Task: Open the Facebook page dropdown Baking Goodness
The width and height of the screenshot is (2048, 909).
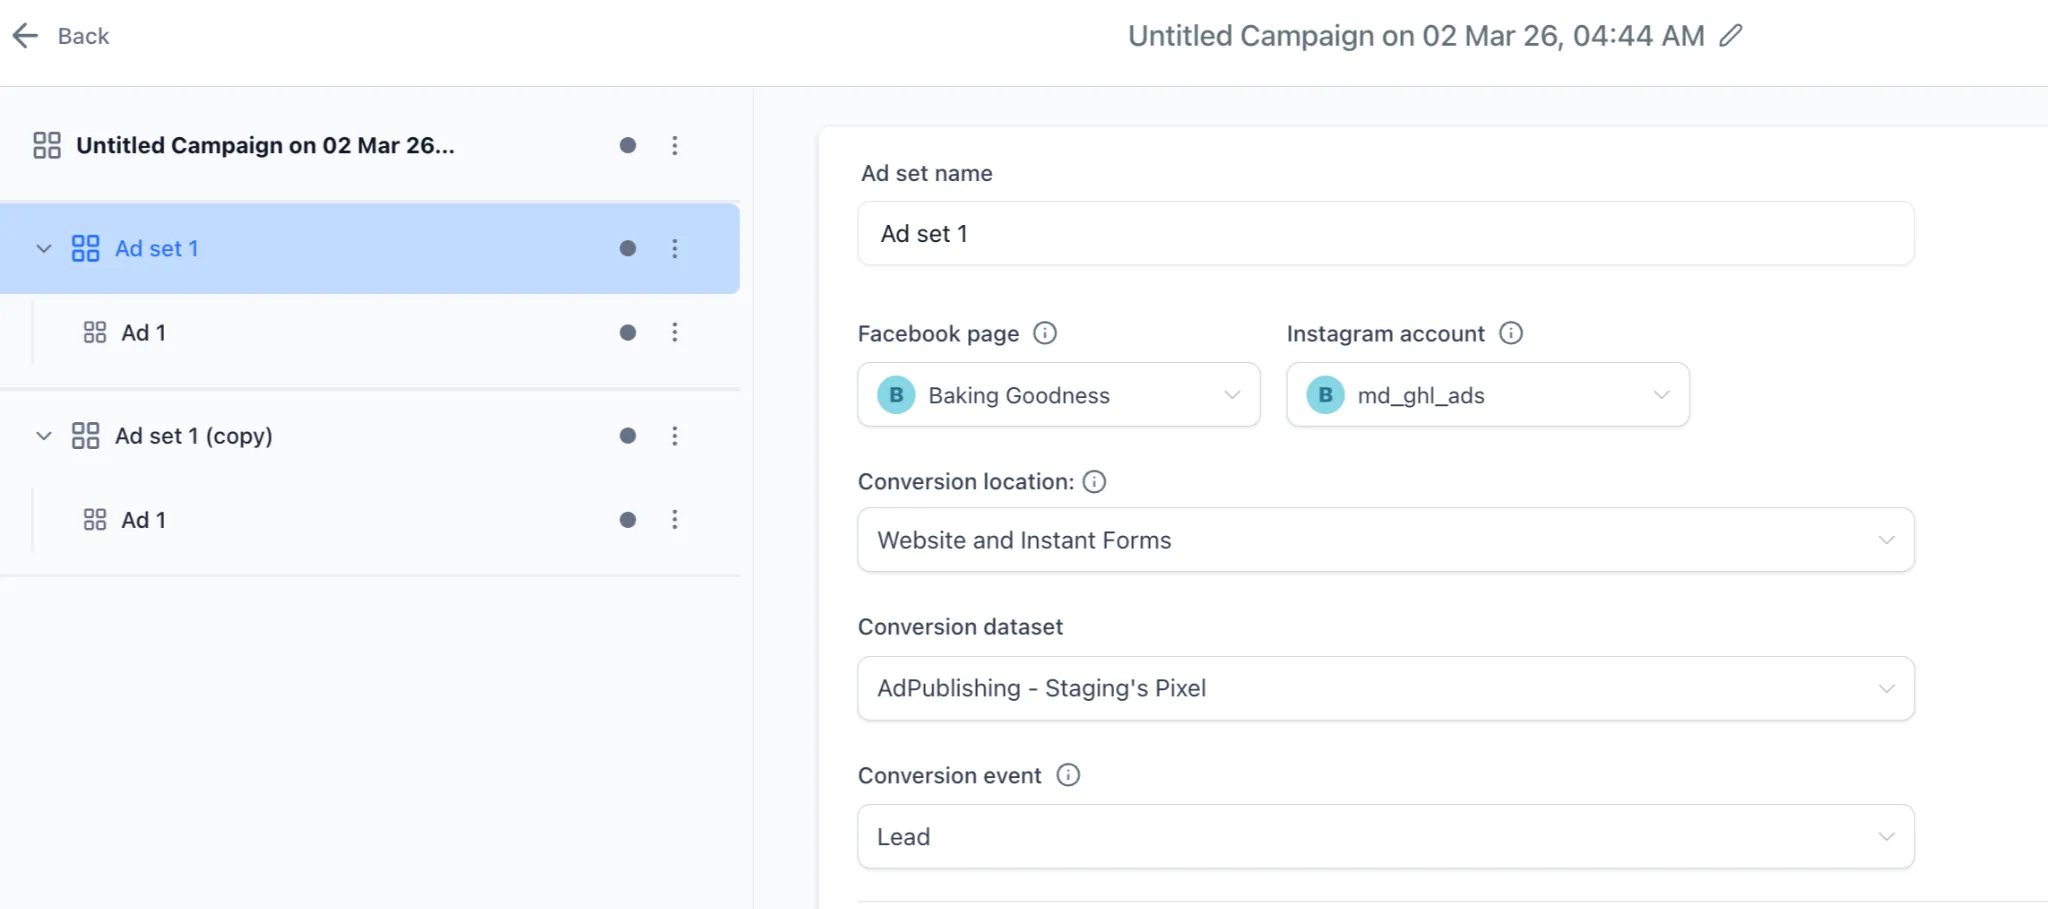Action: (x=1058, y=395)
